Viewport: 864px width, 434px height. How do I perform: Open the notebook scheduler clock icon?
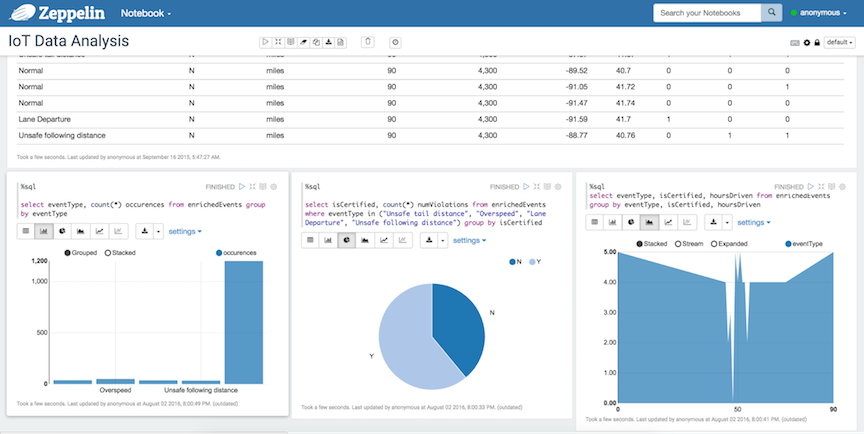(395, 42)
